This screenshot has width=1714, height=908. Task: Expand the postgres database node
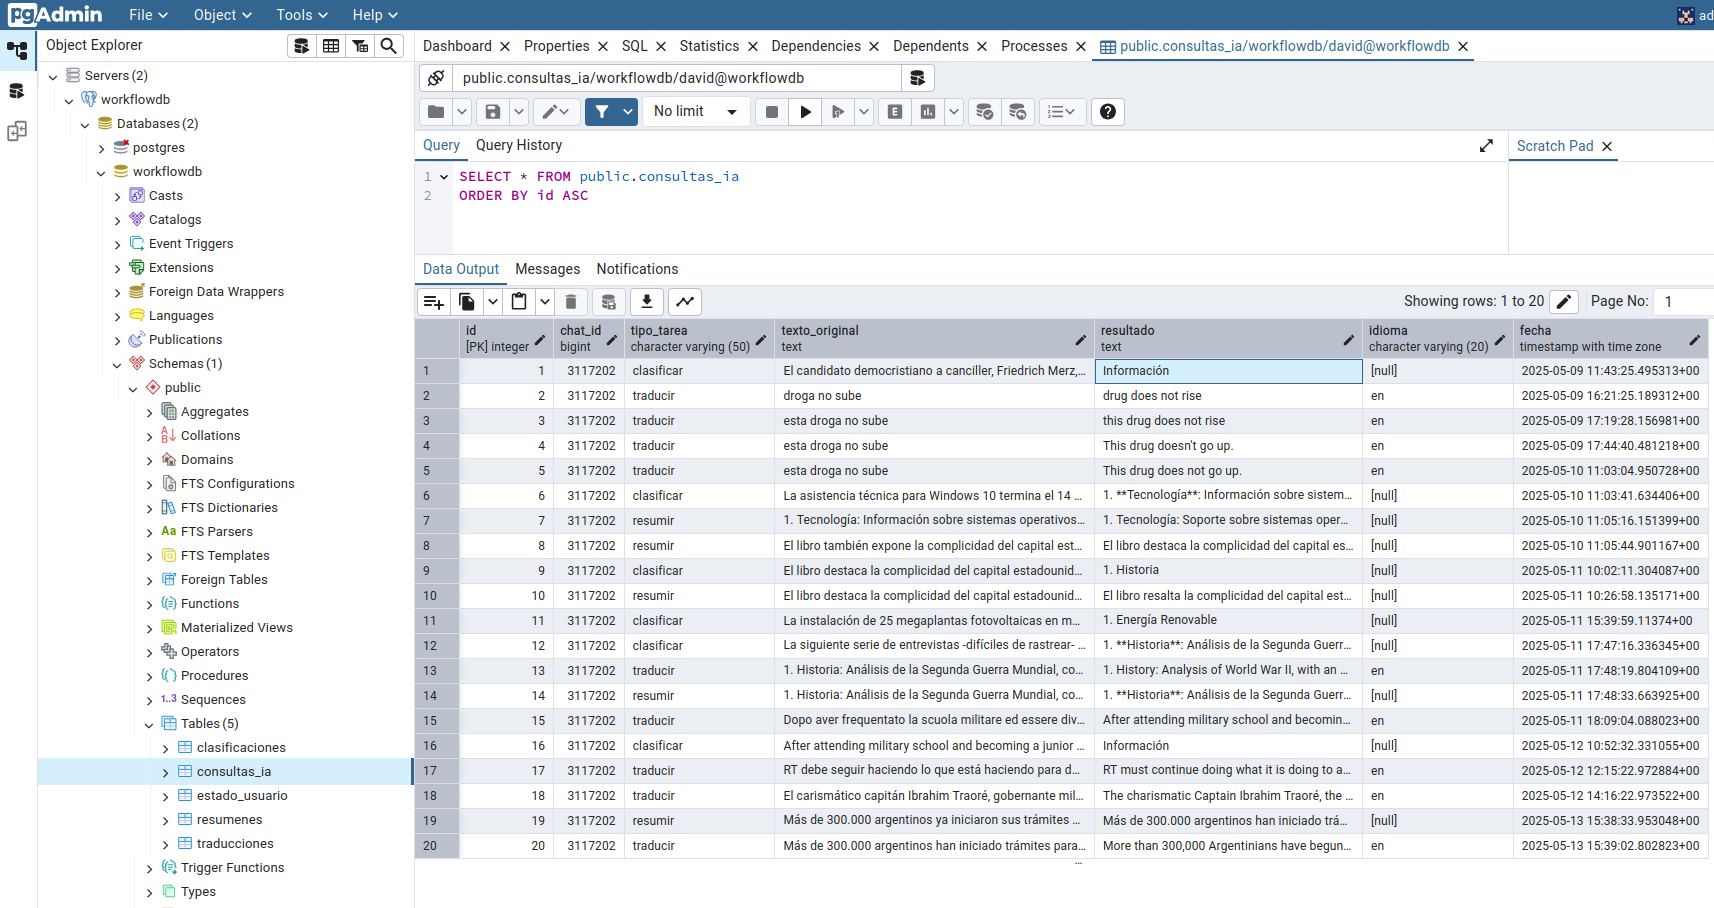101,148
